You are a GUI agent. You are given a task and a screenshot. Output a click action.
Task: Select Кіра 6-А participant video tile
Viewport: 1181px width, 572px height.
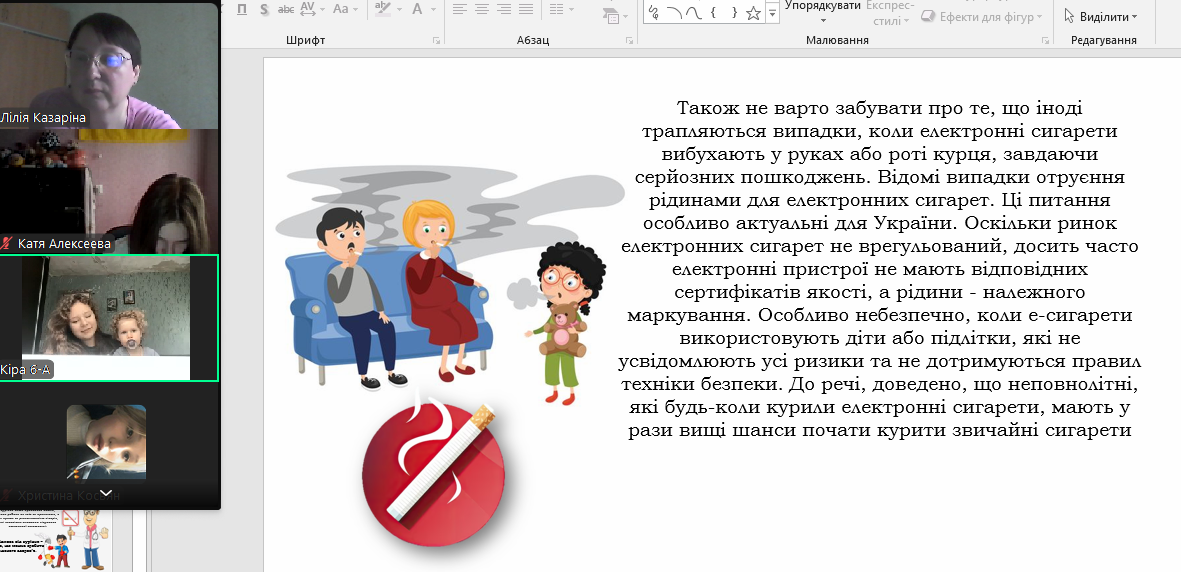point(109,317)
